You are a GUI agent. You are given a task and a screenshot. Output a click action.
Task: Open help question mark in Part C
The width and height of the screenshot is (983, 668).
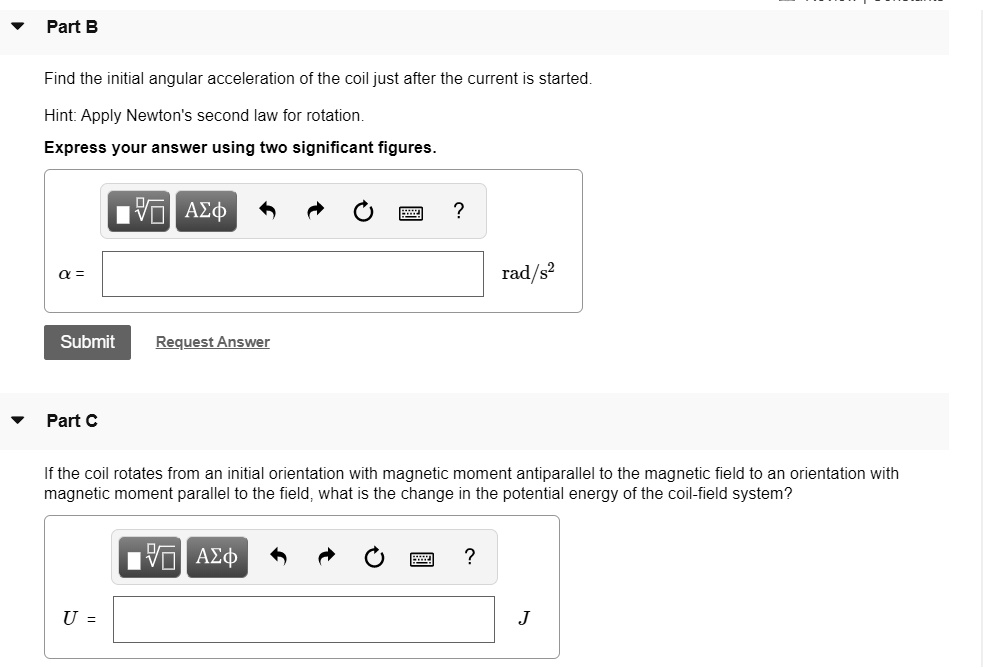pyautogui.click(x=469, y=556)
